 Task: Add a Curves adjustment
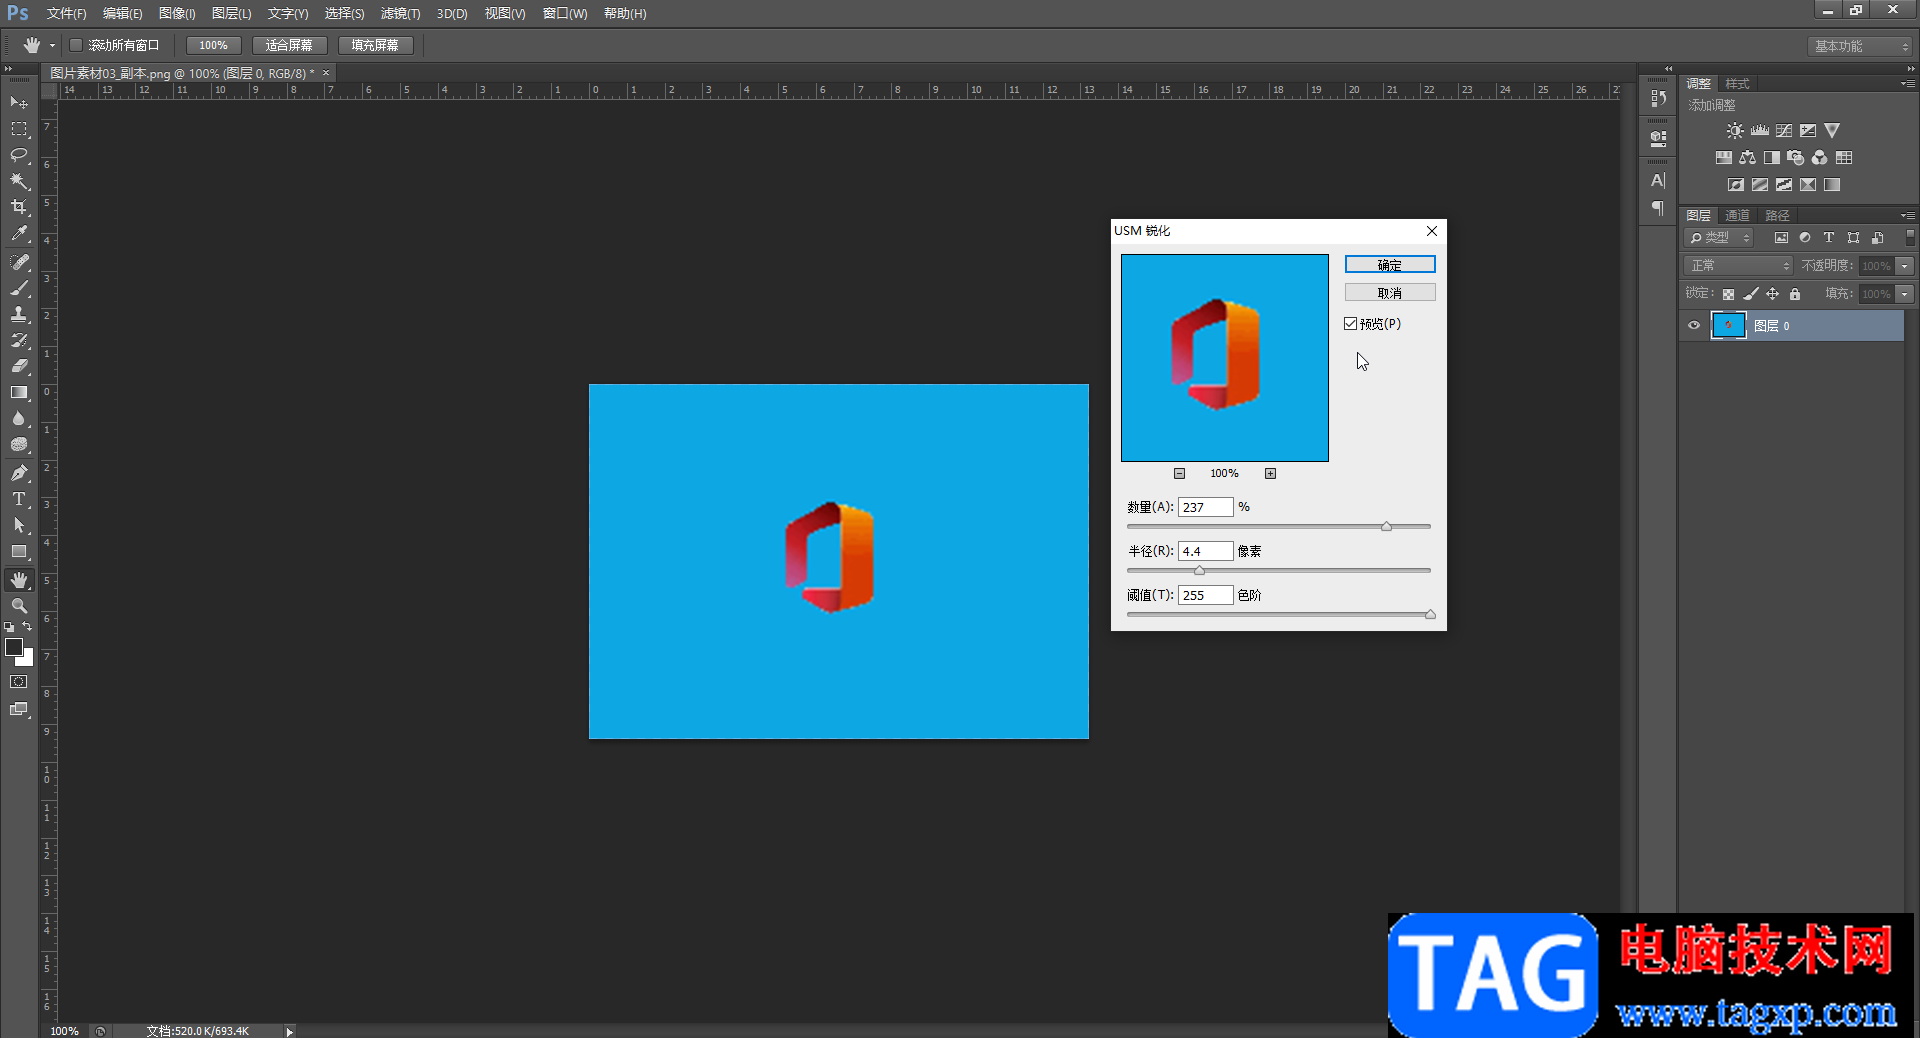[x=1784, y=131]
